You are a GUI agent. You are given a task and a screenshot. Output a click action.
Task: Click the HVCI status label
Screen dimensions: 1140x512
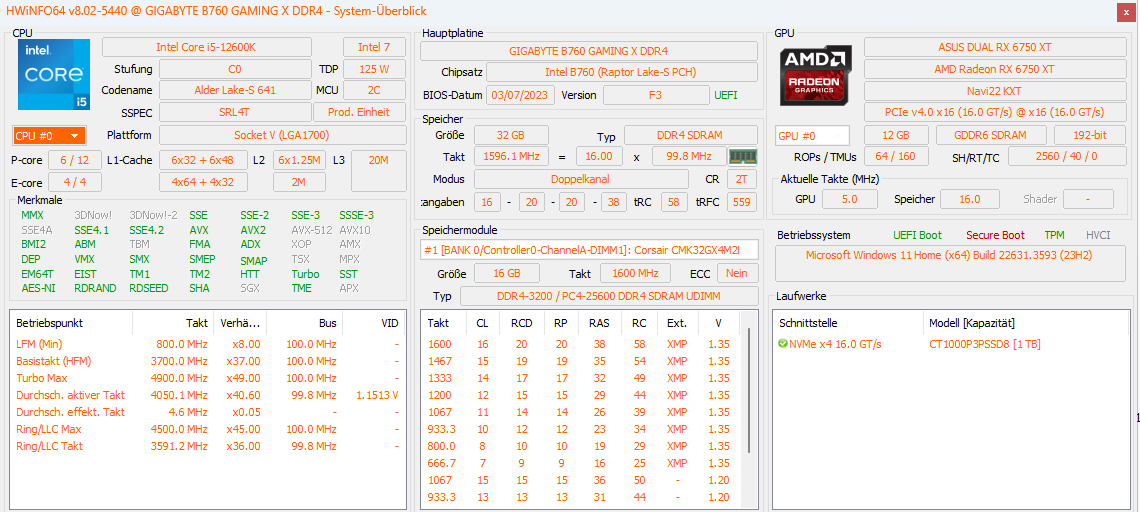point(1098,235)
